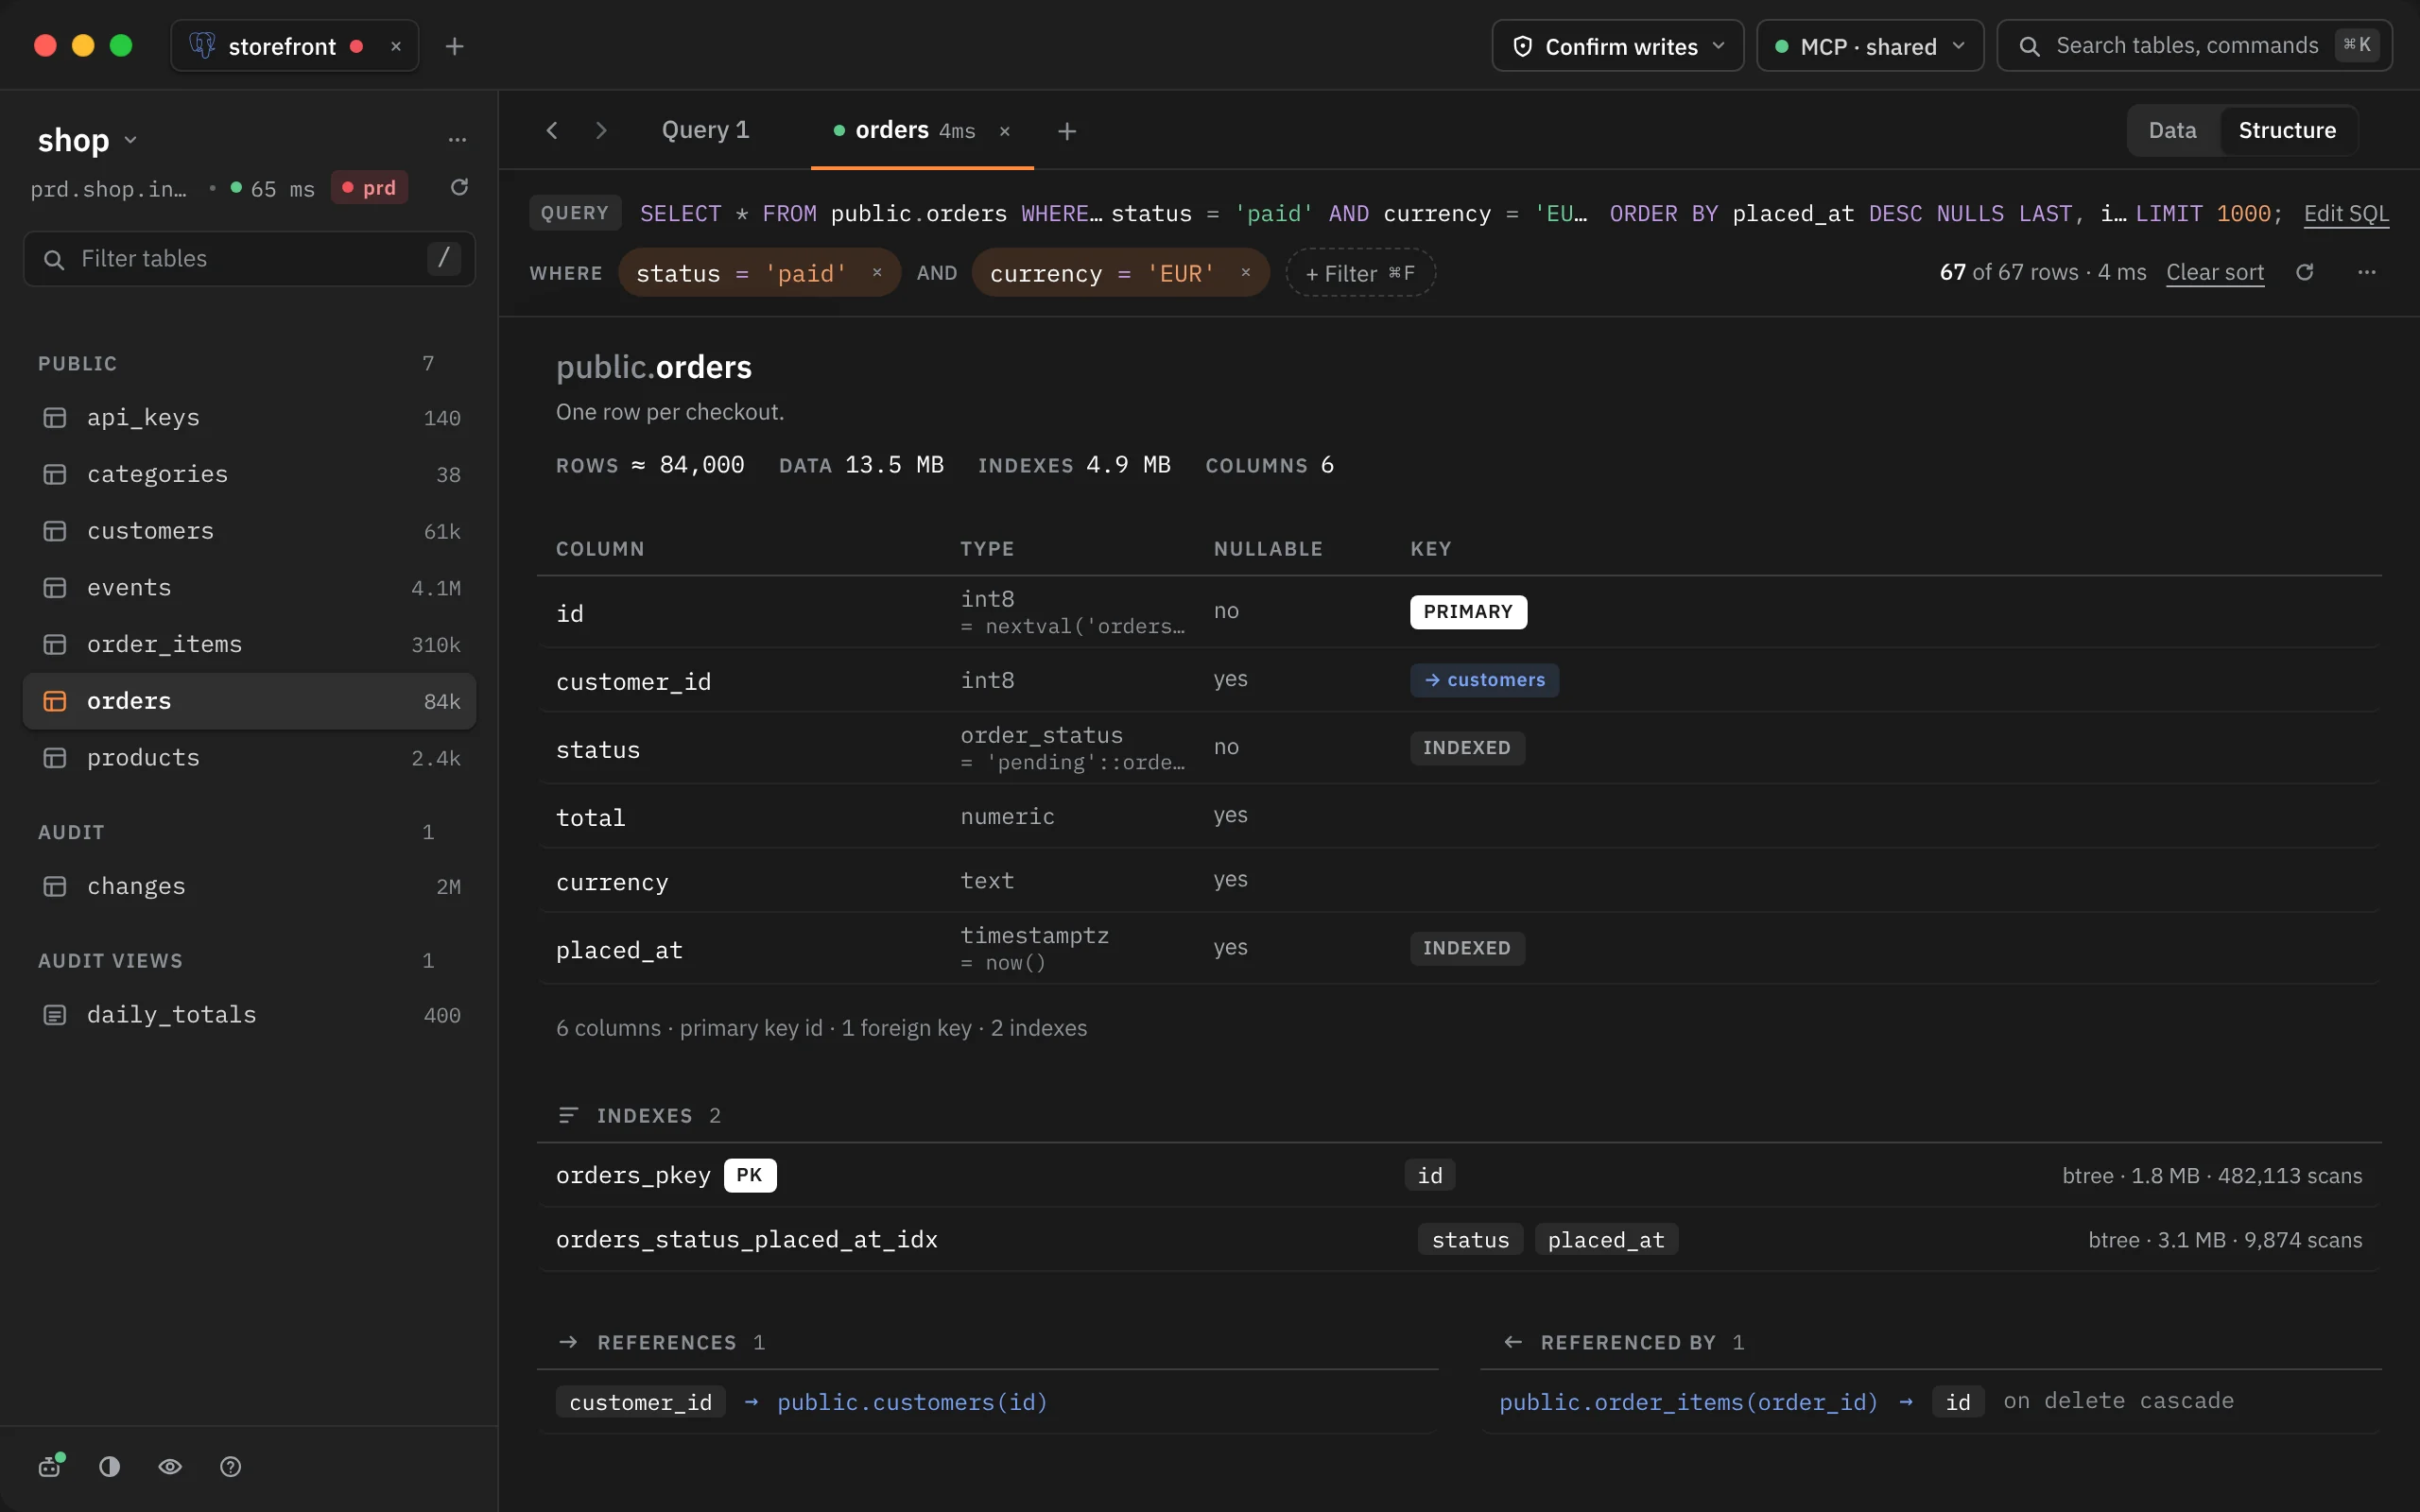Click the refresh connection icon beside prd badge
The height and width of the screenshot is (1512, 2420).
click(x=459, y=187)
